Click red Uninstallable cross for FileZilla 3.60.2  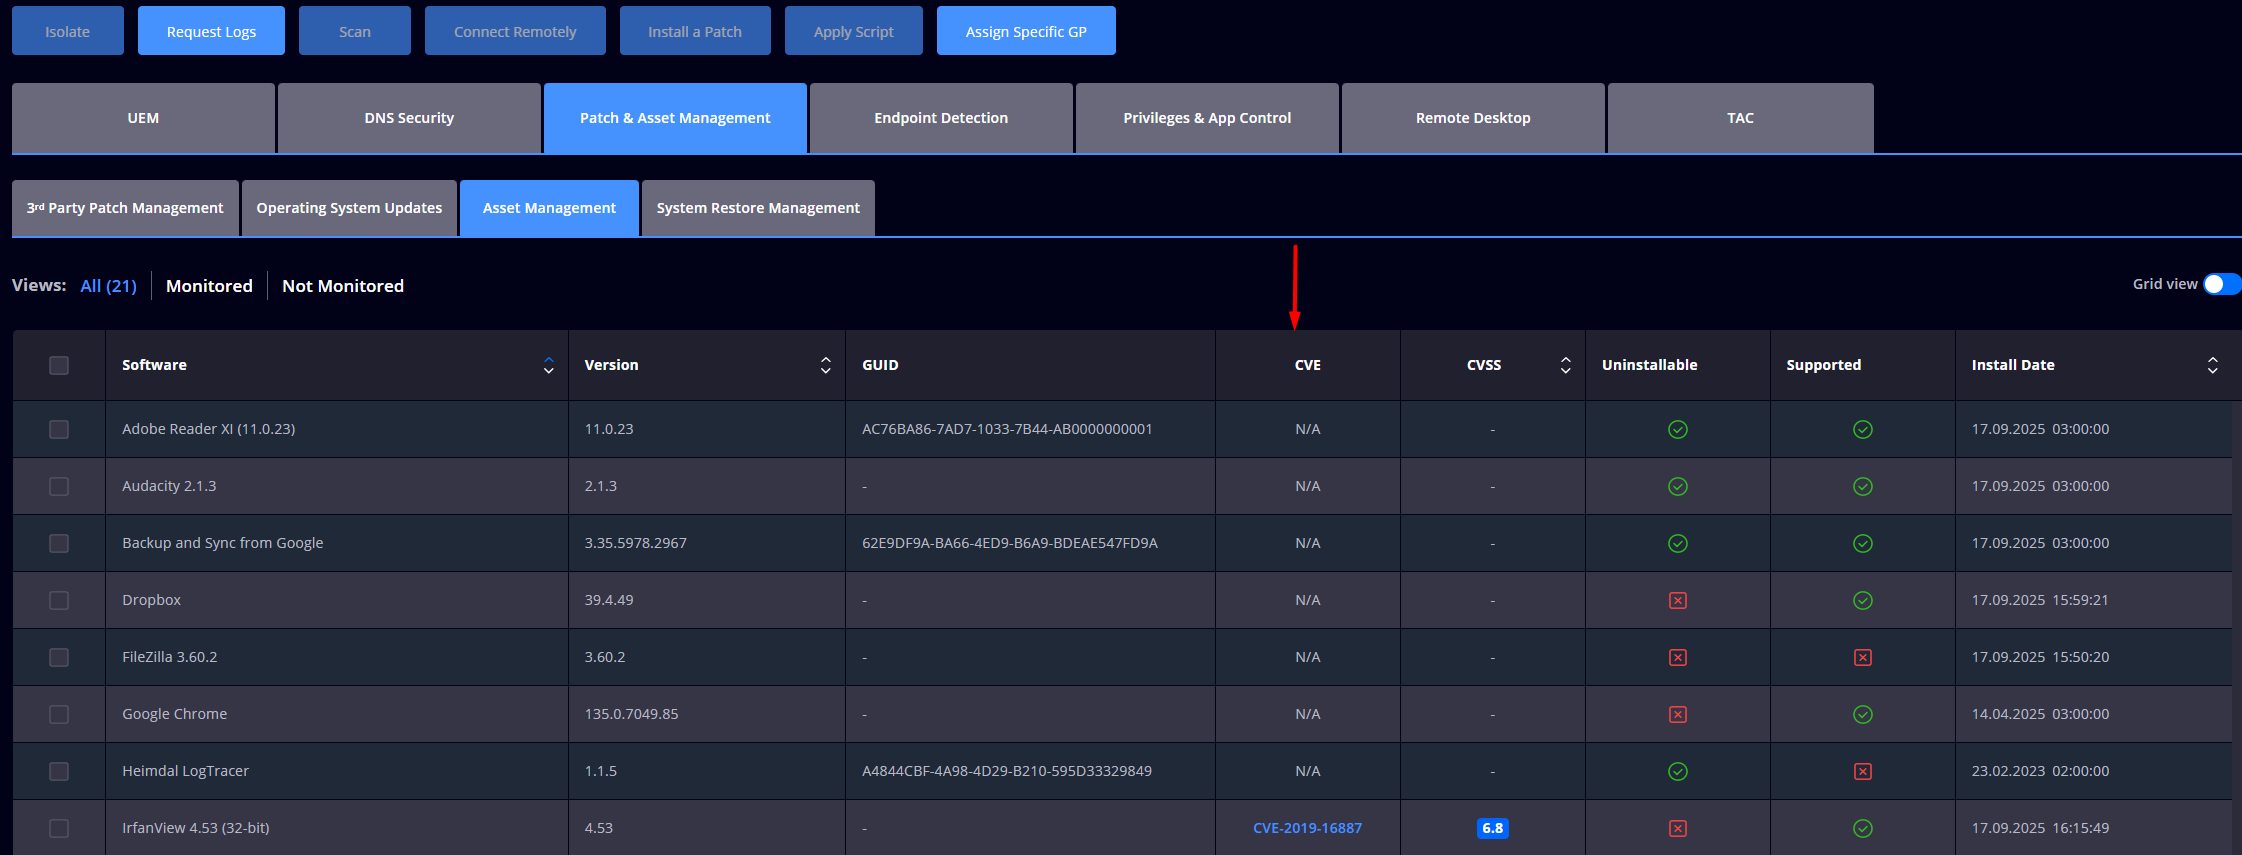pos(1678,657)
